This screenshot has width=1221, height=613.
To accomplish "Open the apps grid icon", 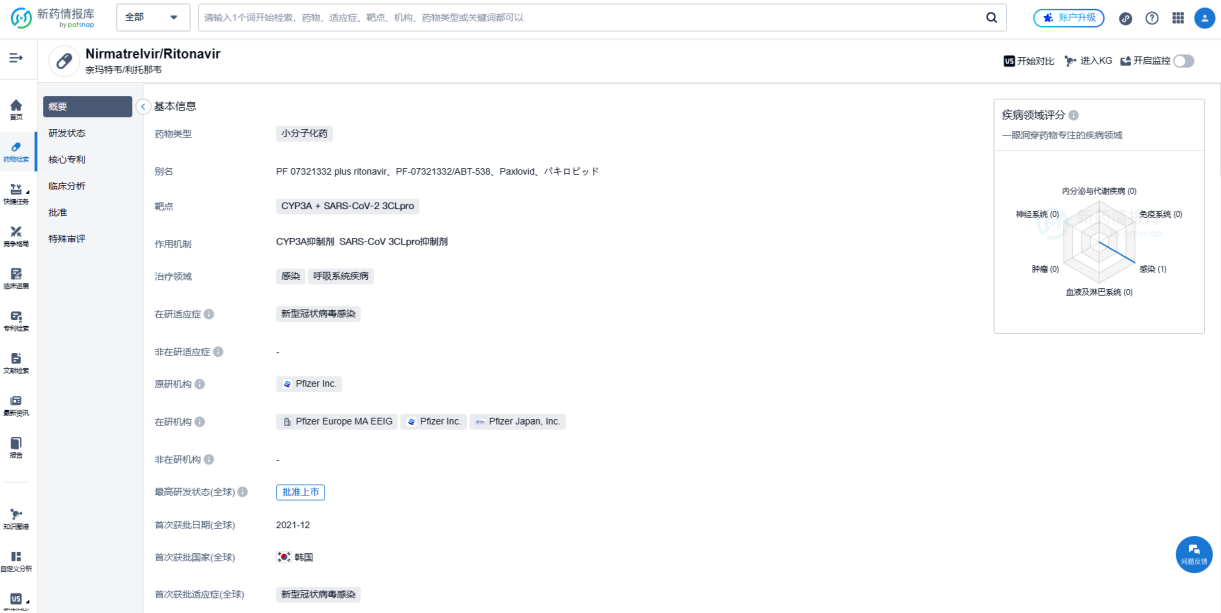I will pyautogui.click(x=1177, y=18).
